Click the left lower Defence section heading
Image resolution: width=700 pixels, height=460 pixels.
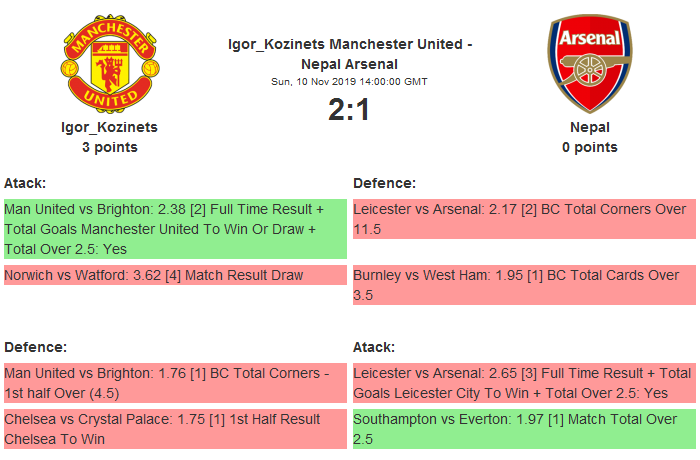pos(35,347)
